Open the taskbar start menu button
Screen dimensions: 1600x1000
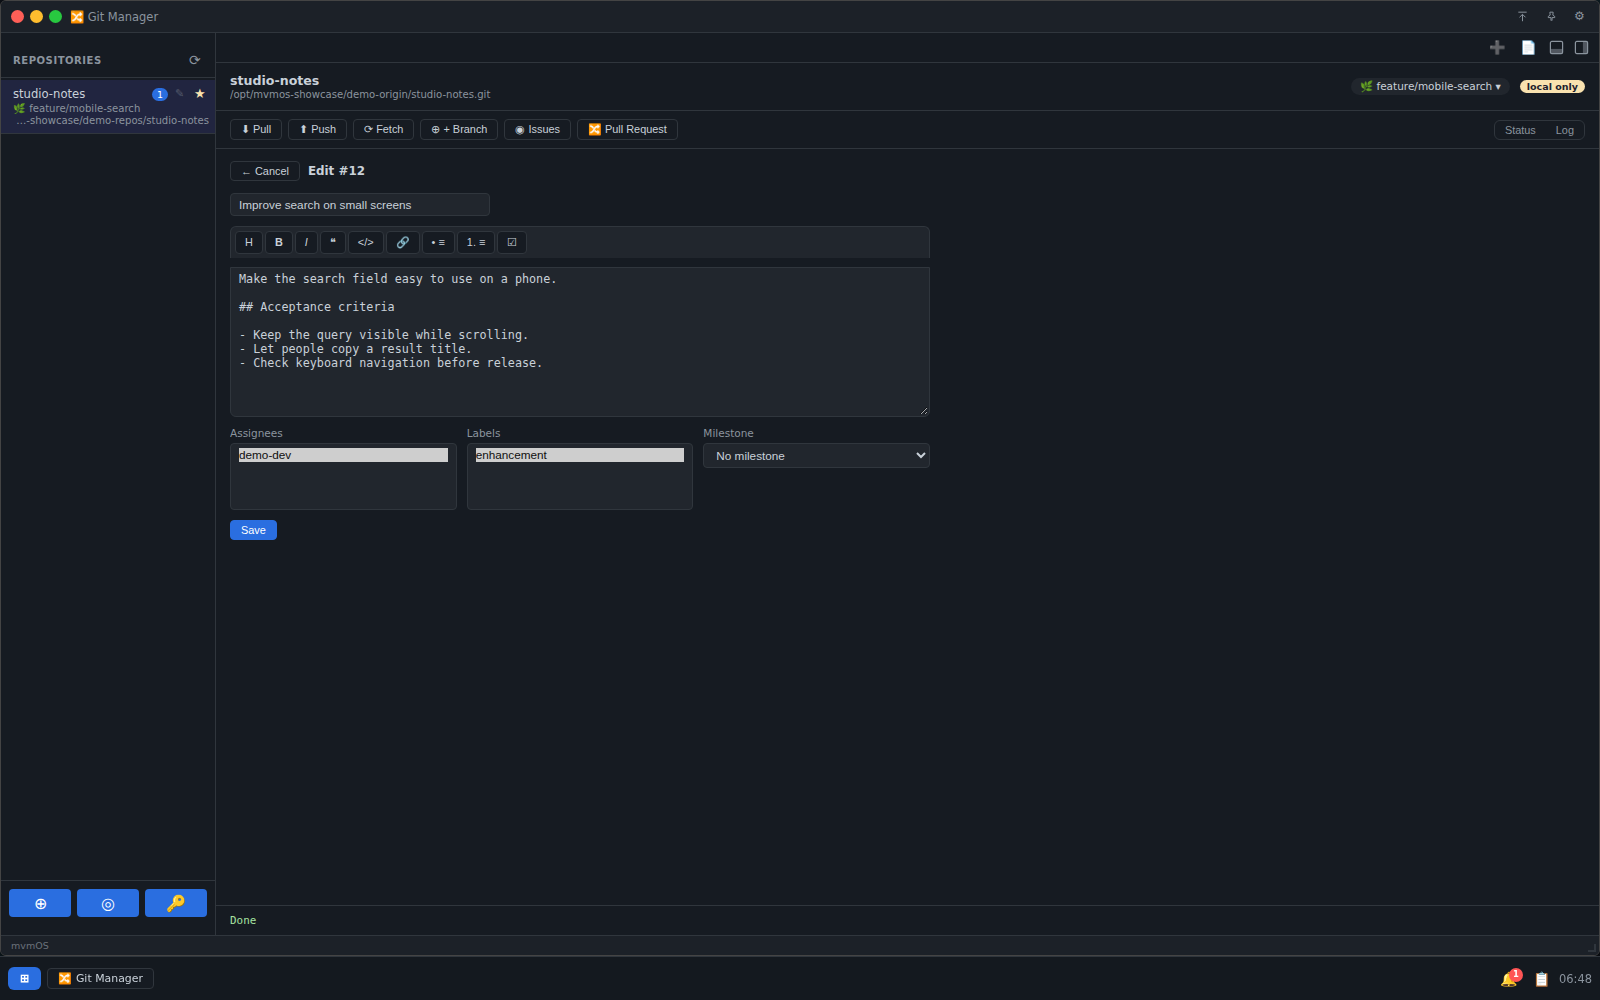coord(24,978)
